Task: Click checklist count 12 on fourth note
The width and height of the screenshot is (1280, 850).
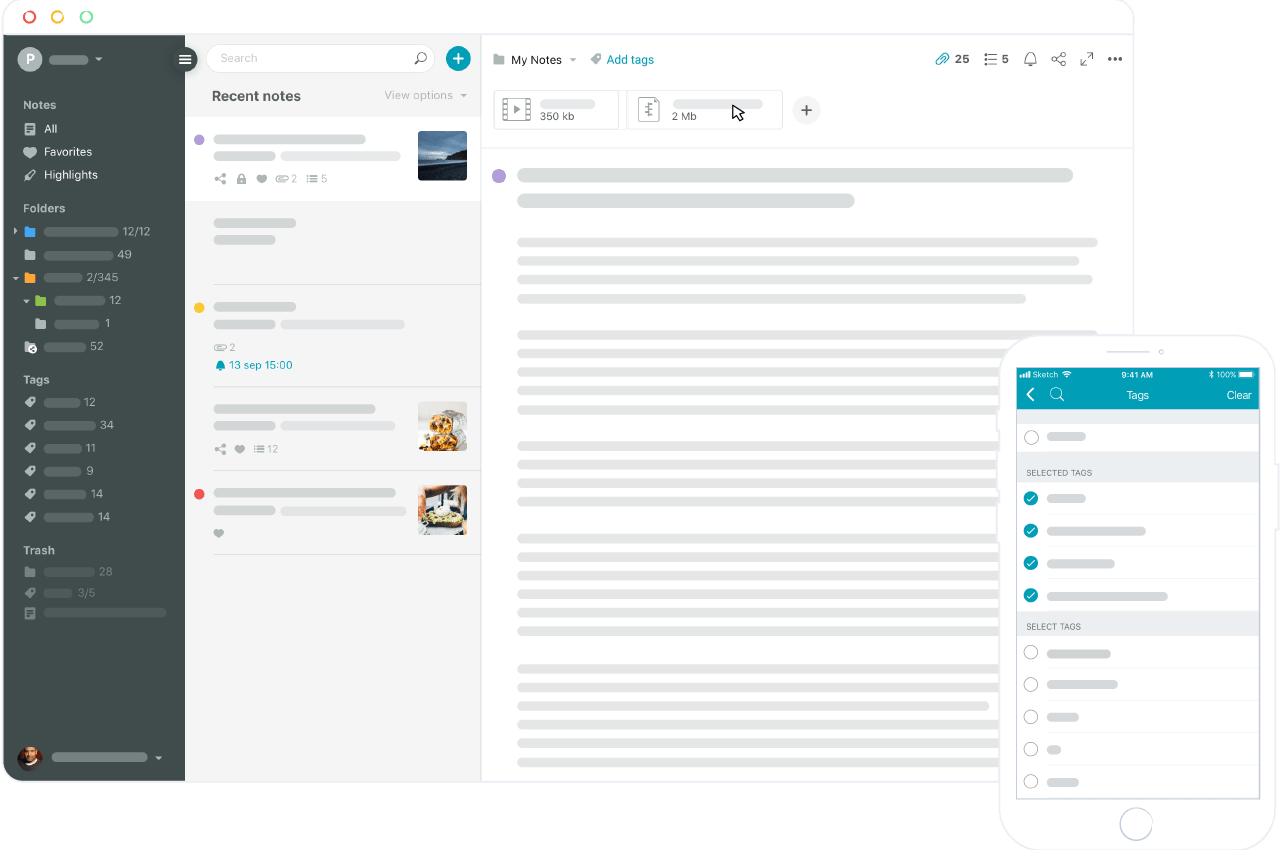Action: pos(266,449)
